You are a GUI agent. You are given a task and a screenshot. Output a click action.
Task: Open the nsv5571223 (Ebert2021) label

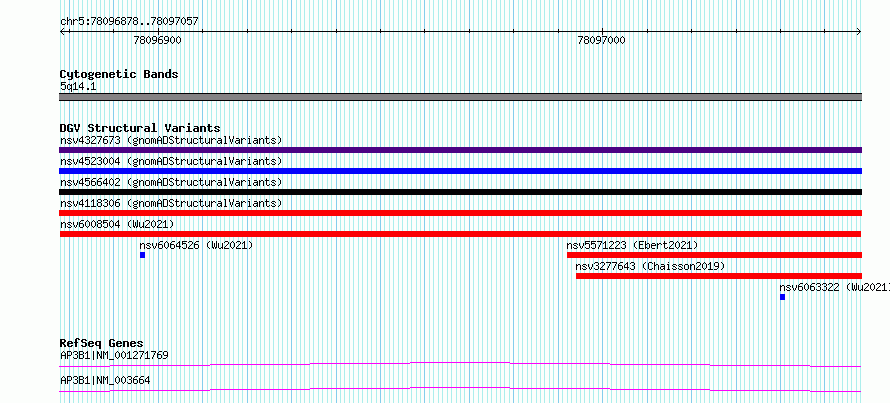(x=632, y=245)
